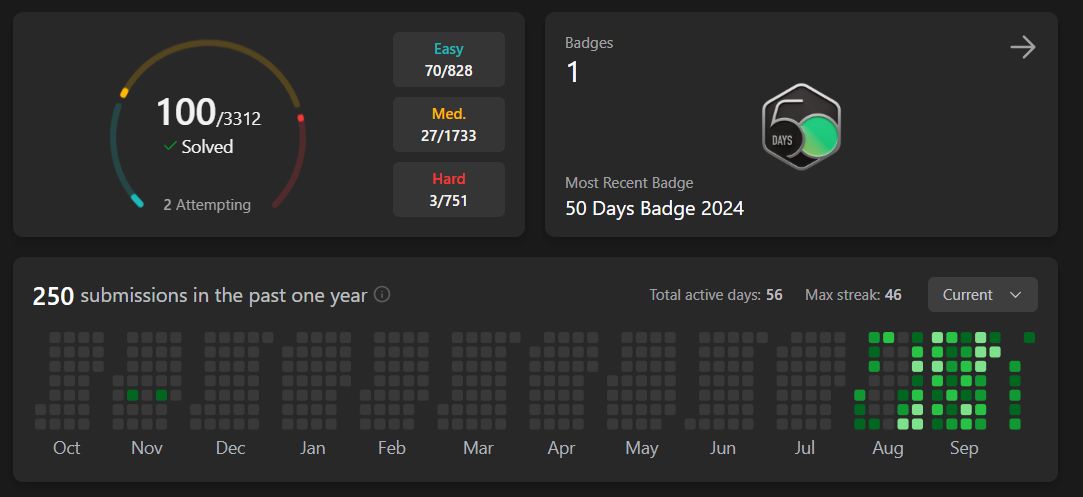Click the first green November heatmap cell
The image size is (1083, 497).
(133, 395)
